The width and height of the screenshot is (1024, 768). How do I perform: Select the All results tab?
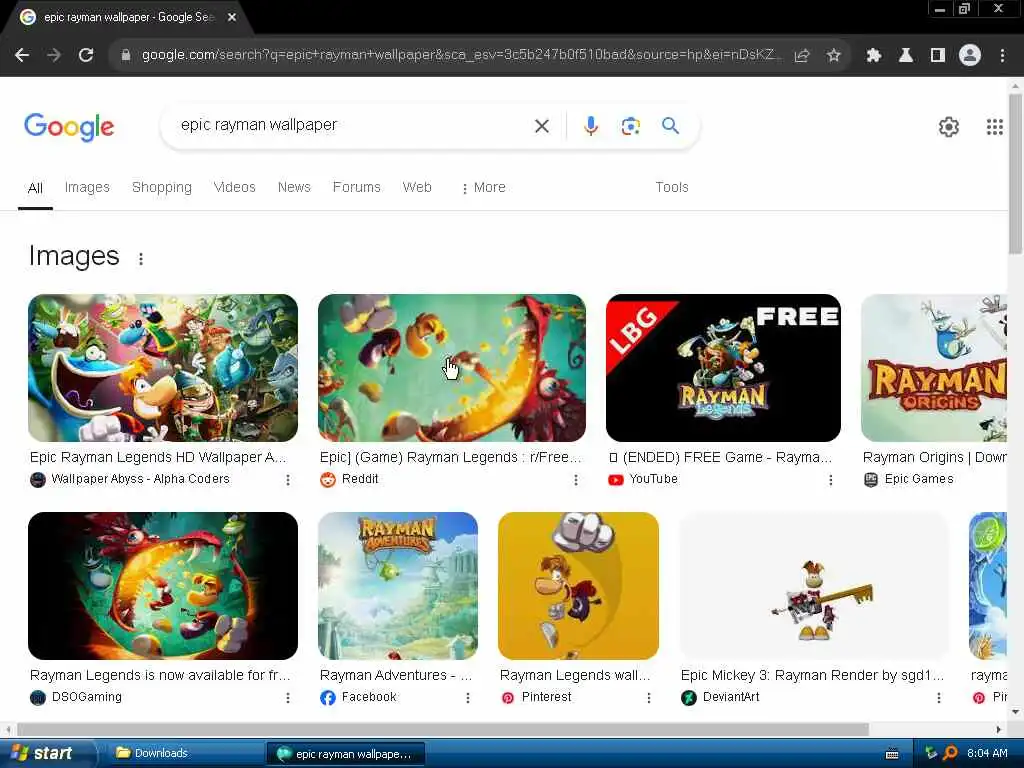[35, 188]
